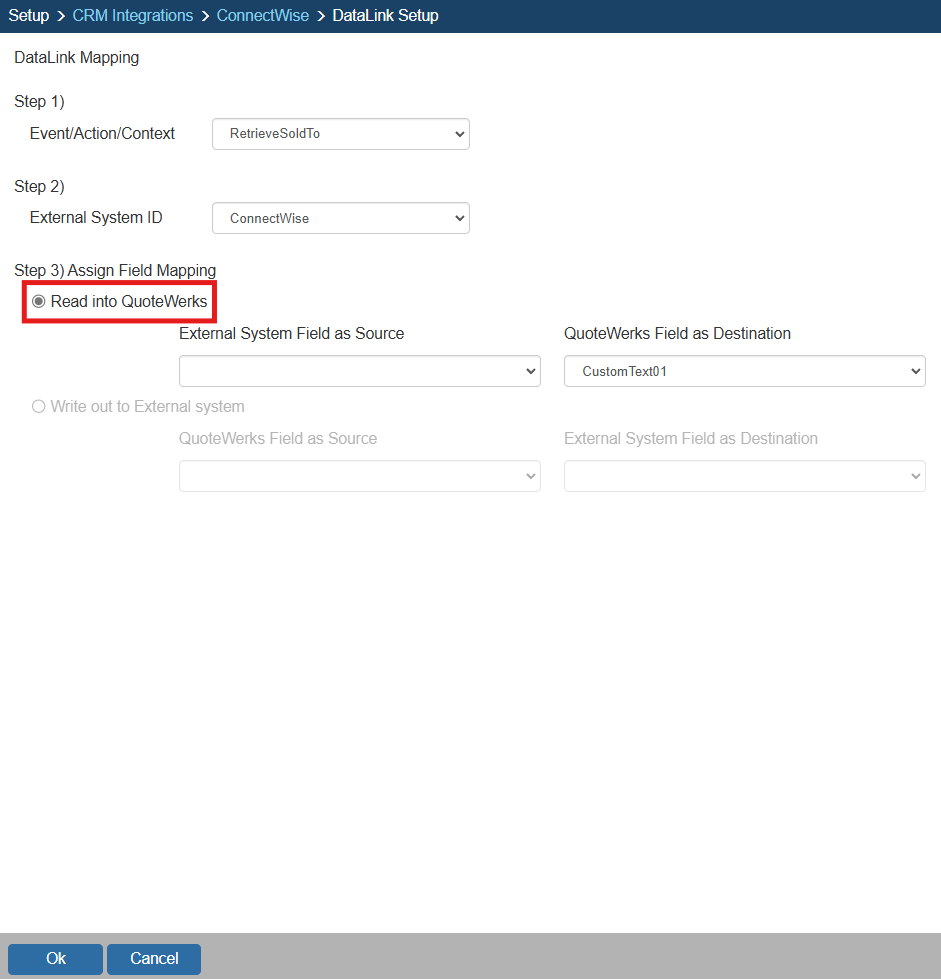
Task: Click the Event/Action/Context label
Action: tap(102, 134)
